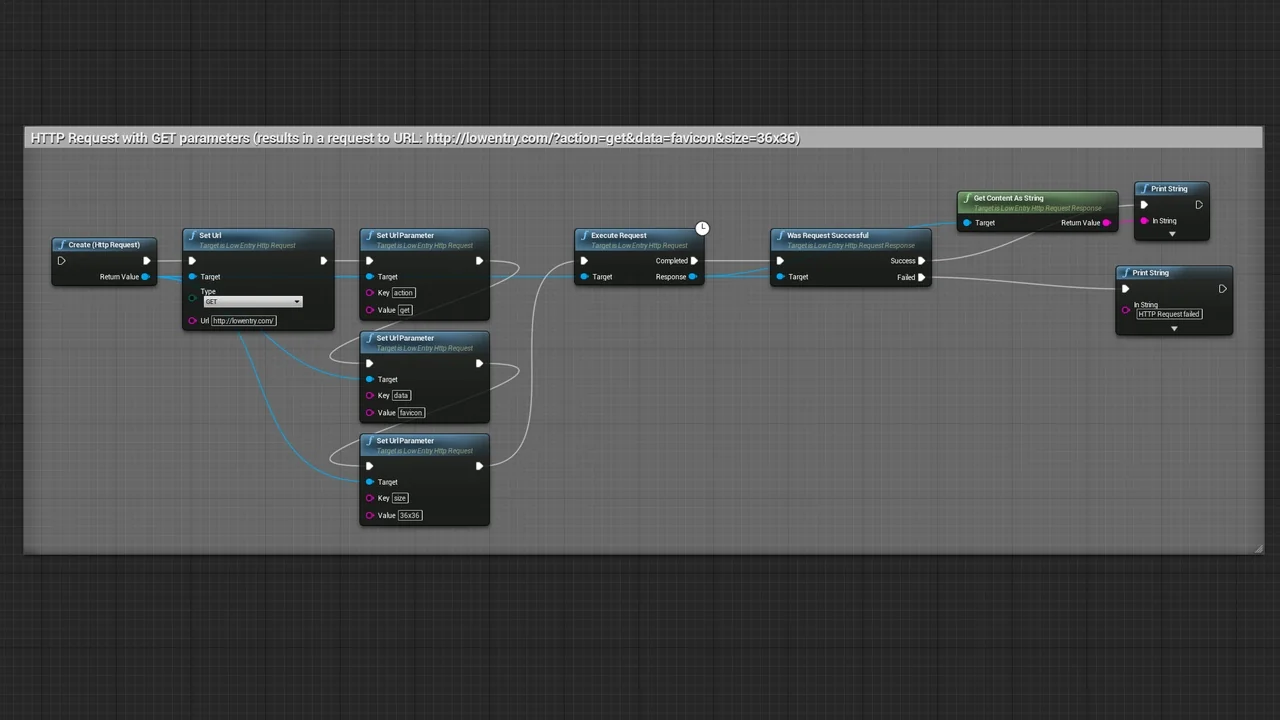Click the Completed exec pin on Execute Request
The height and width of the screenshot is (720, 1280).
[x=693, y=261]
